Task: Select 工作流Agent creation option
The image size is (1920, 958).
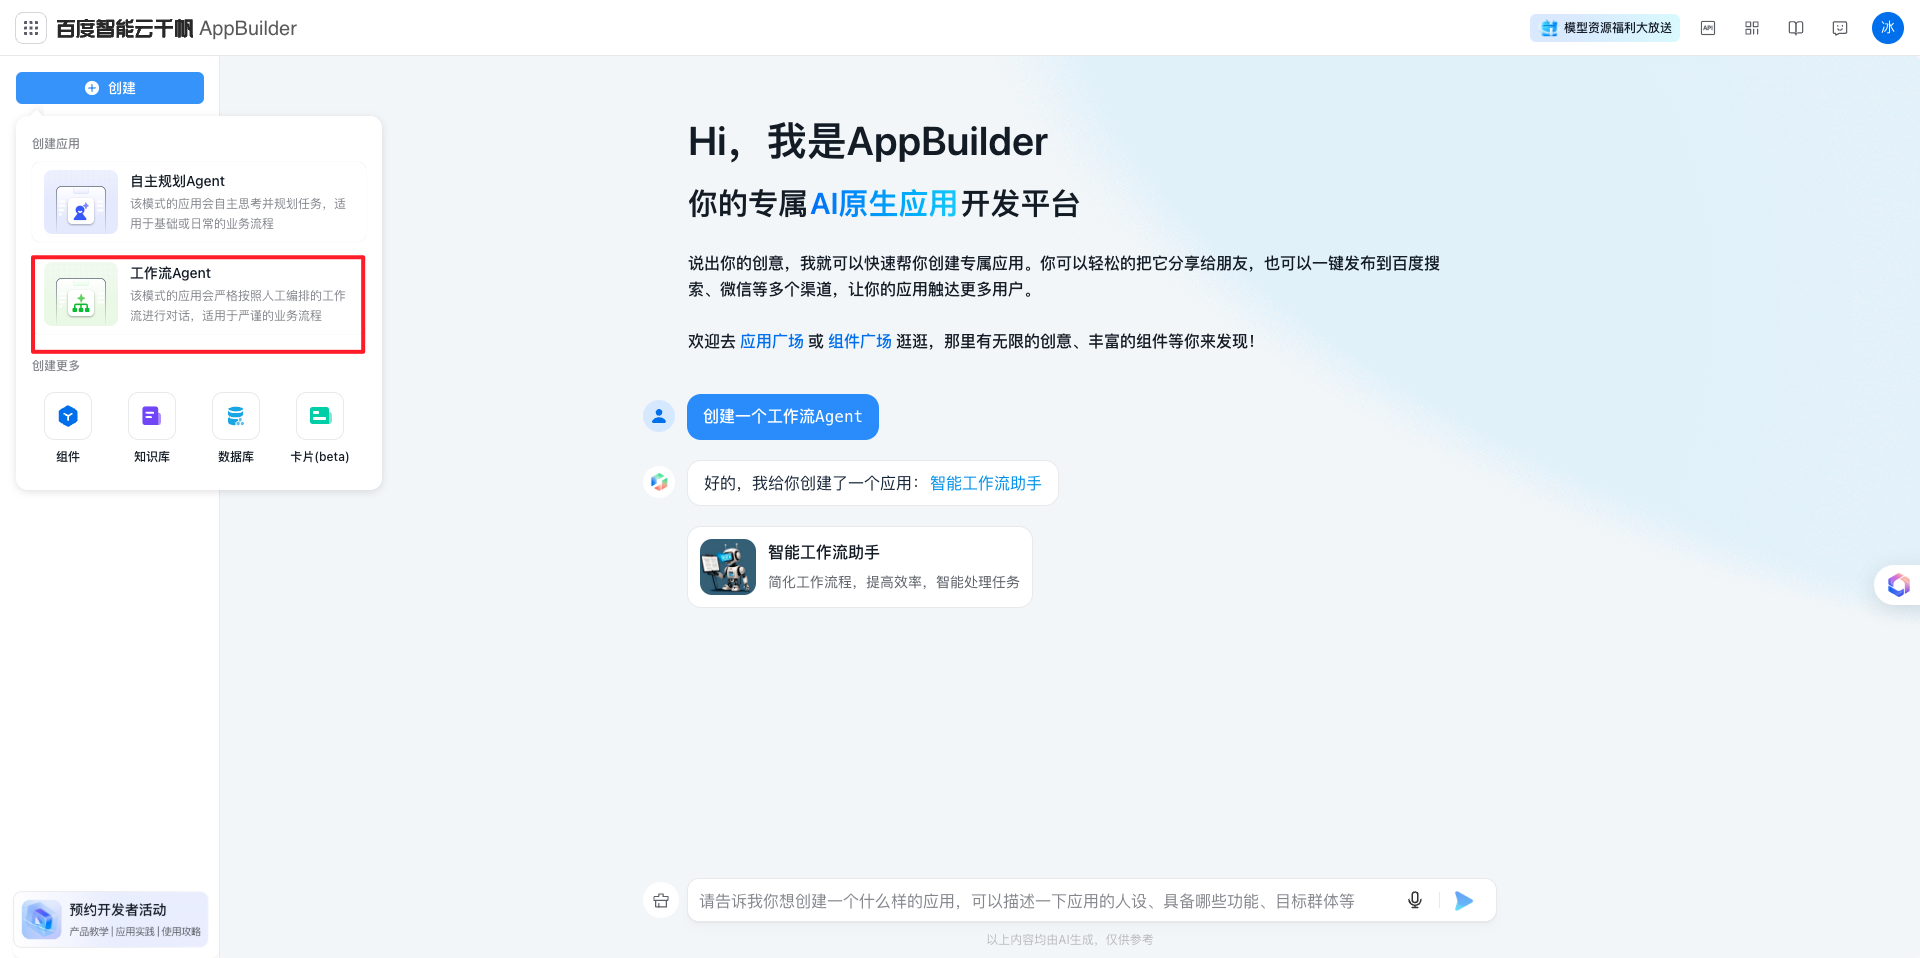Action: coord(198,304)
